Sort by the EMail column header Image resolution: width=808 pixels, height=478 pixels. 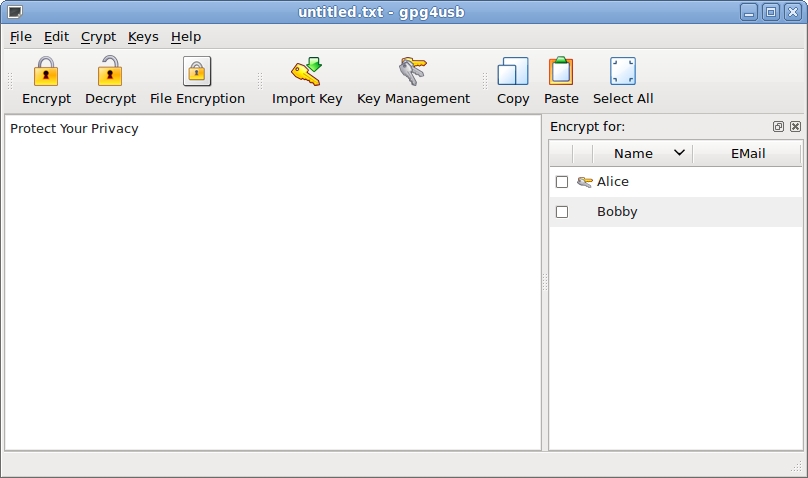(748, 153)
